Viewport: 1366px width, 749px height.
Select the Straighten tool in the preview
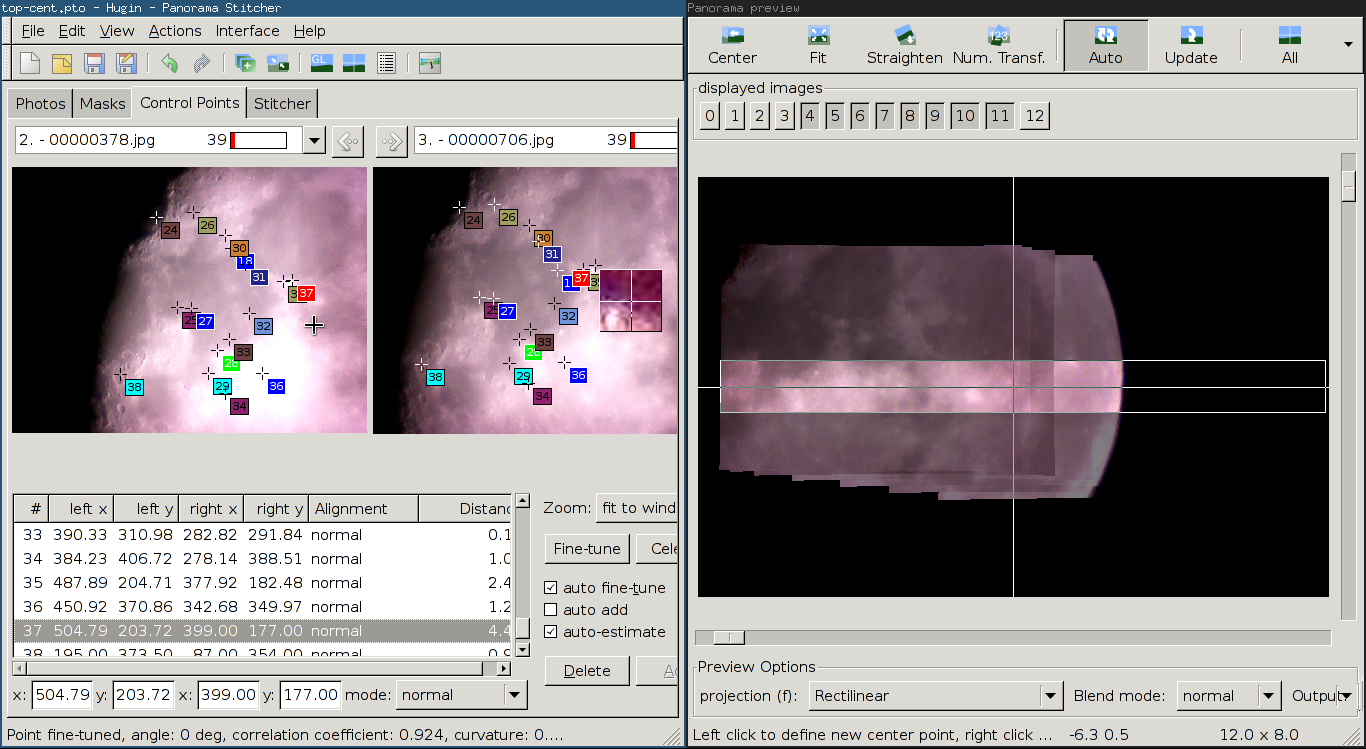coord(904,44)
